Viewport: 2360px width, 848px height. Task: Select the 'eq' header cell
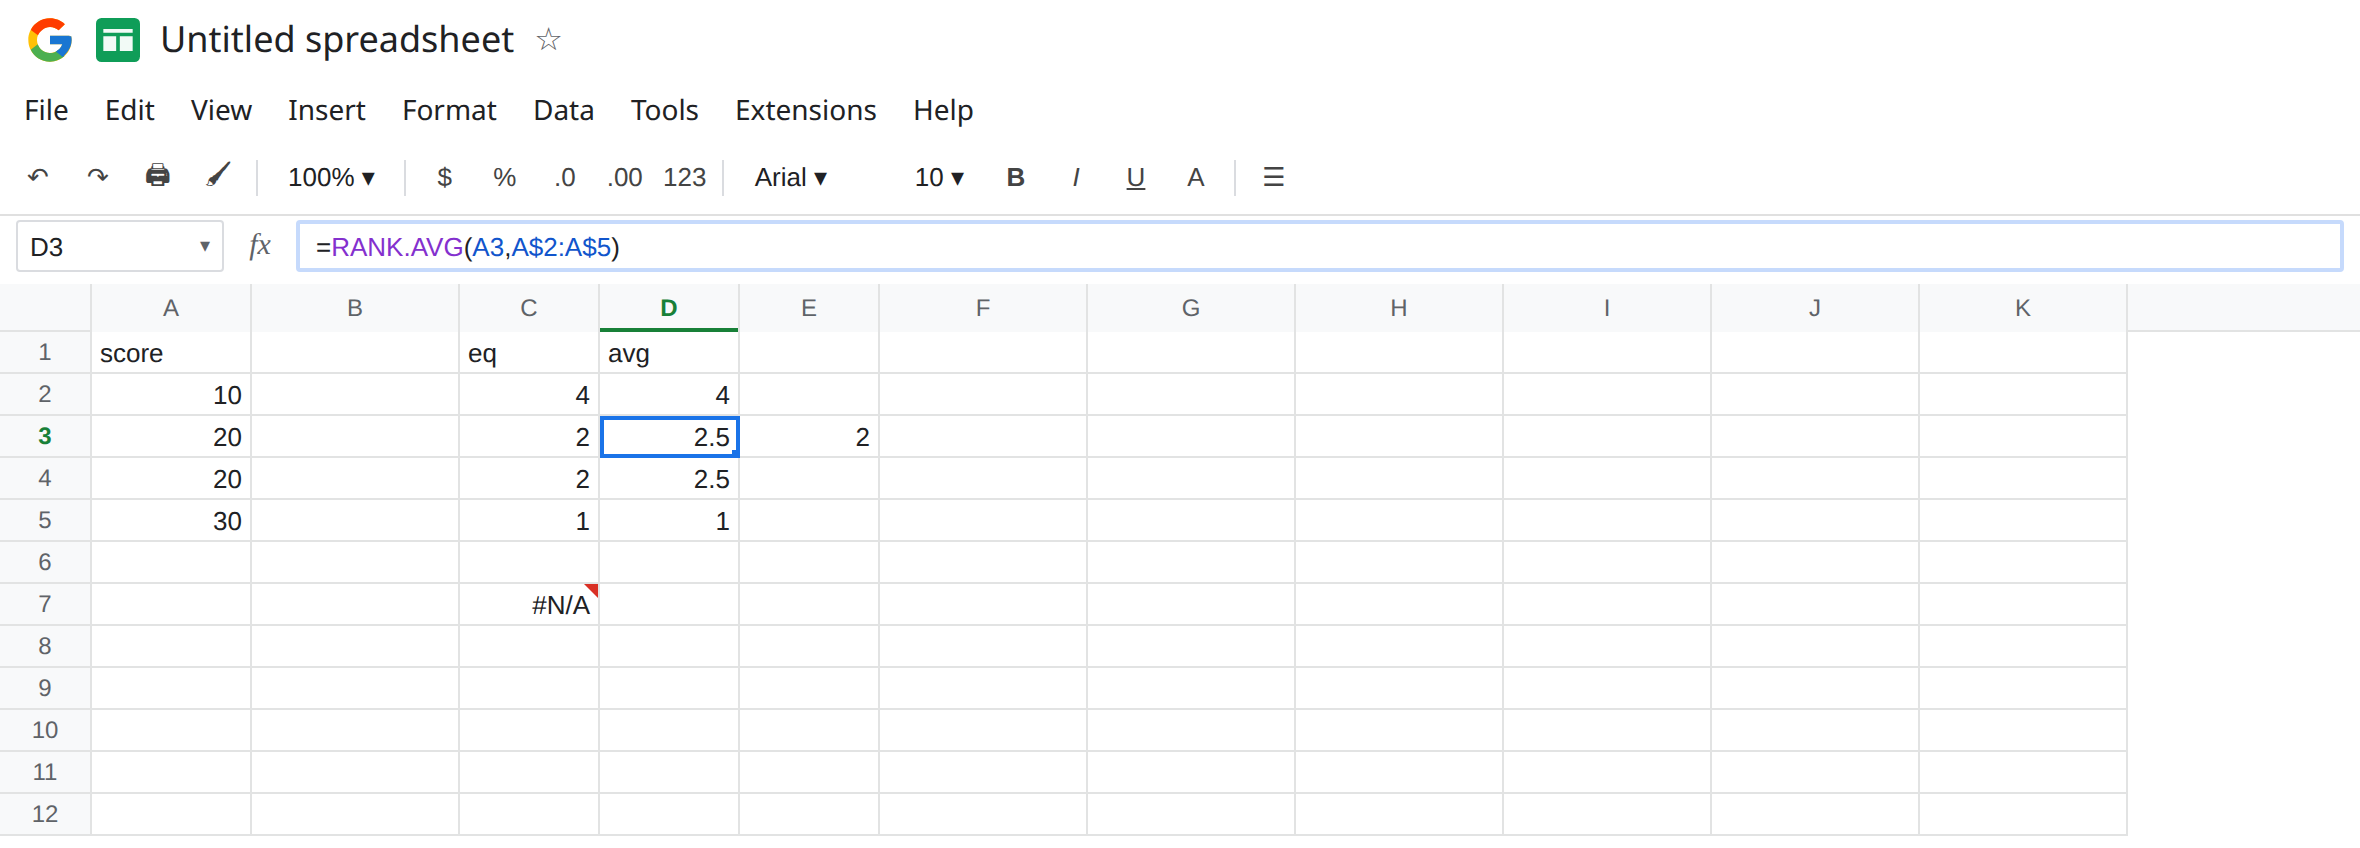coord(529,352)
